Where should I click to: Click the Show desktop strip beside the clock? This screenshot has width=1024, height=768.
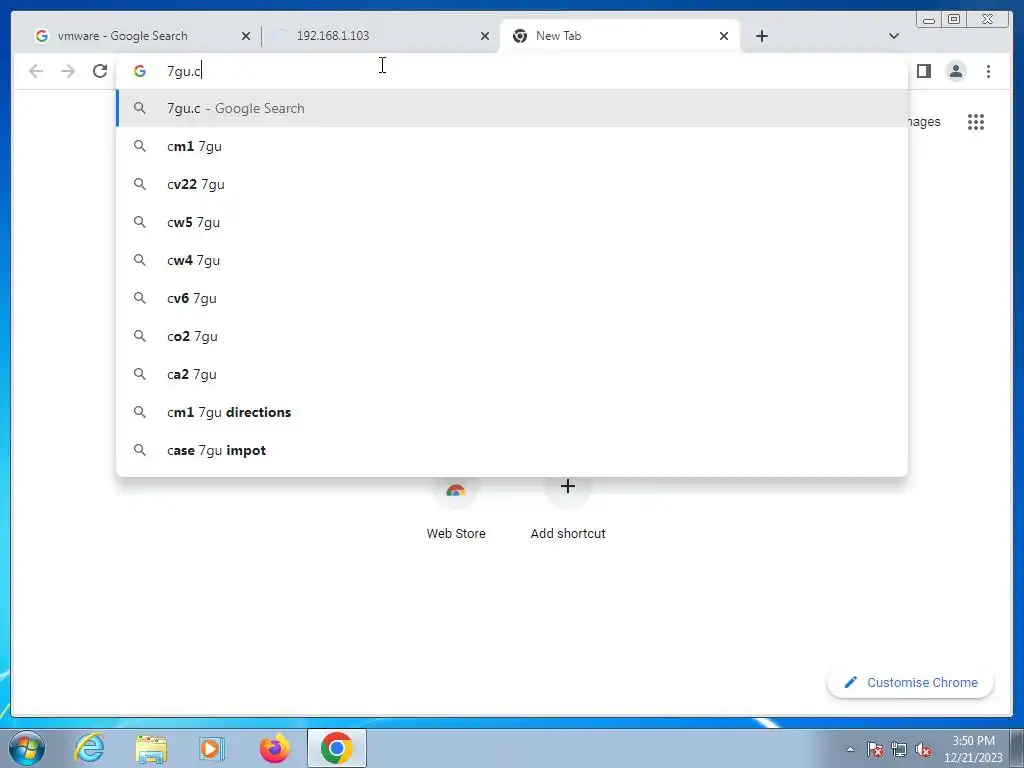pyautogui.click(x=1017, y=748)
